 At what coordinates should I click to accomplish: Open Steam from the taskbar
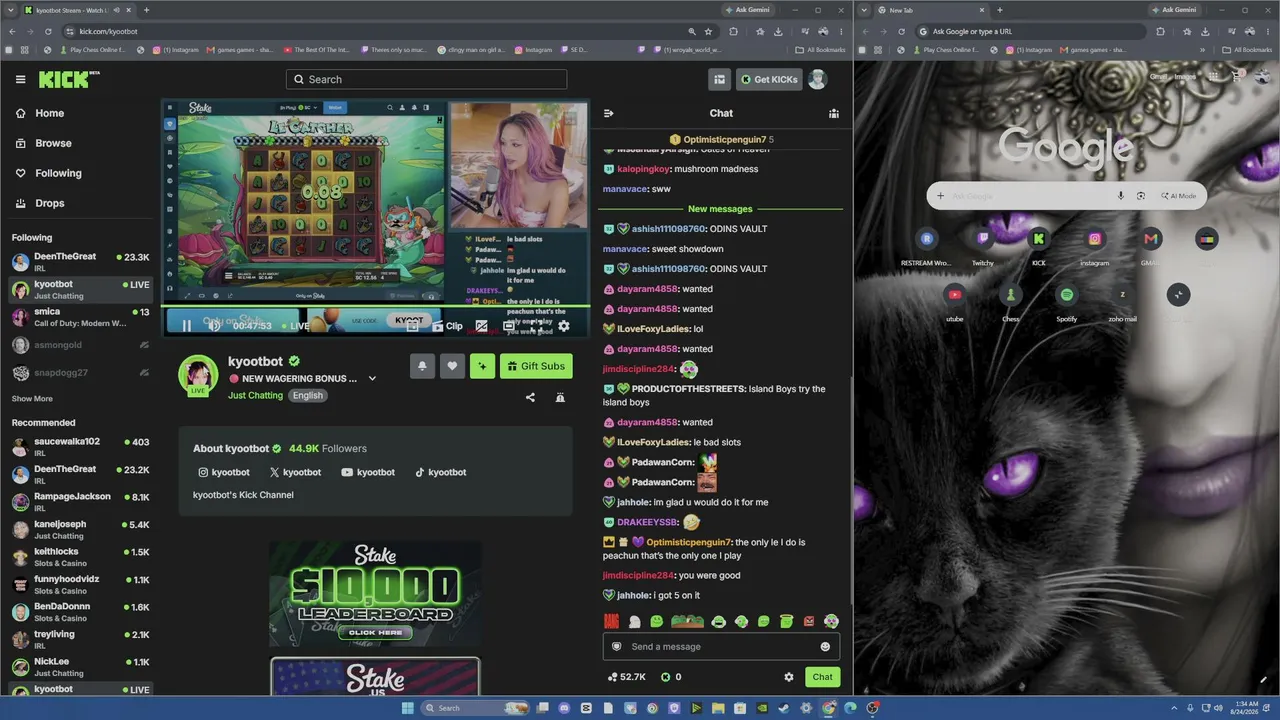pos(783,708)
